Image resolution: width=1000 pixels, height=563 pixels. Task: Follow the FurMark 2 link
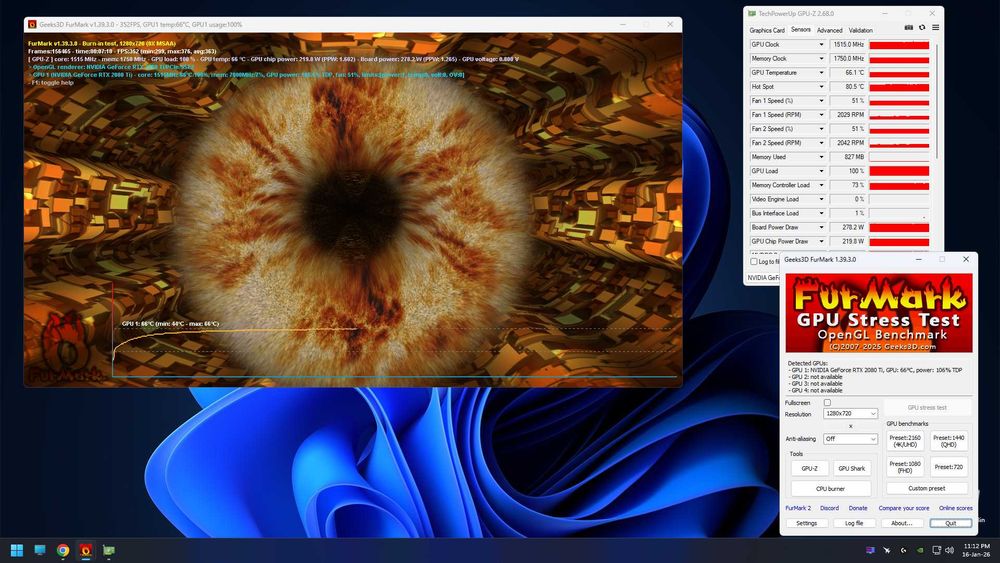[798, 508]
